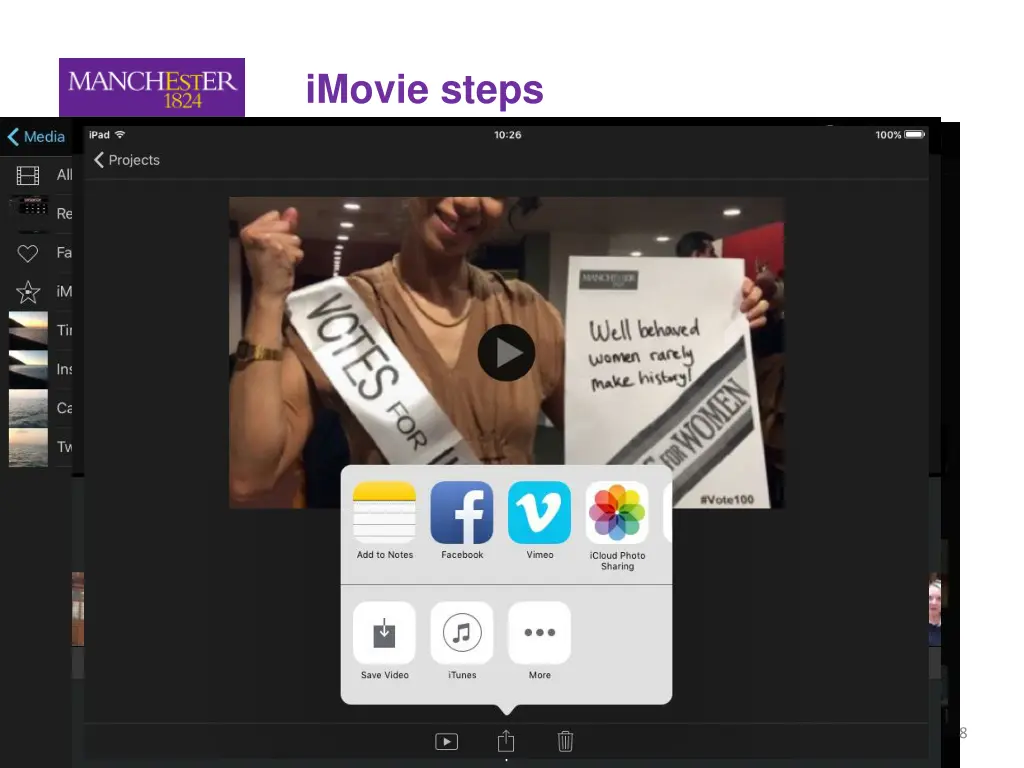The image size is (1024, 768).
Task: Send the video to iTunes
Action: pyautogui.click(x=462, y=633)
